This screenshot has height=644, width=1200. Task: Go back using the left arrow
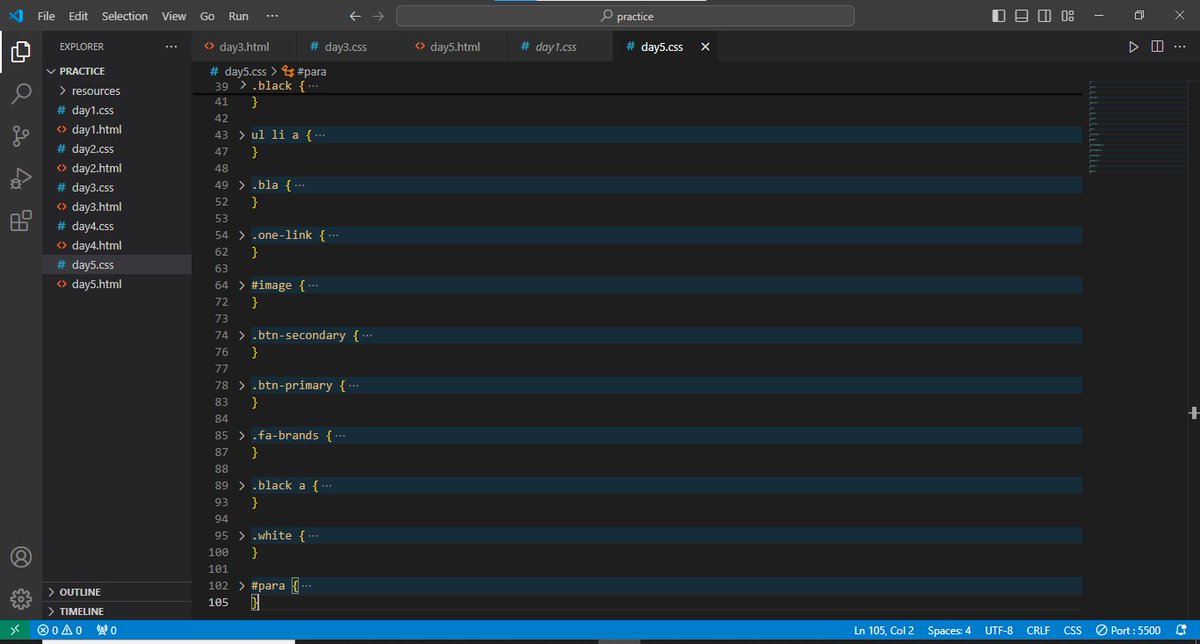click(x=356, y=16)
